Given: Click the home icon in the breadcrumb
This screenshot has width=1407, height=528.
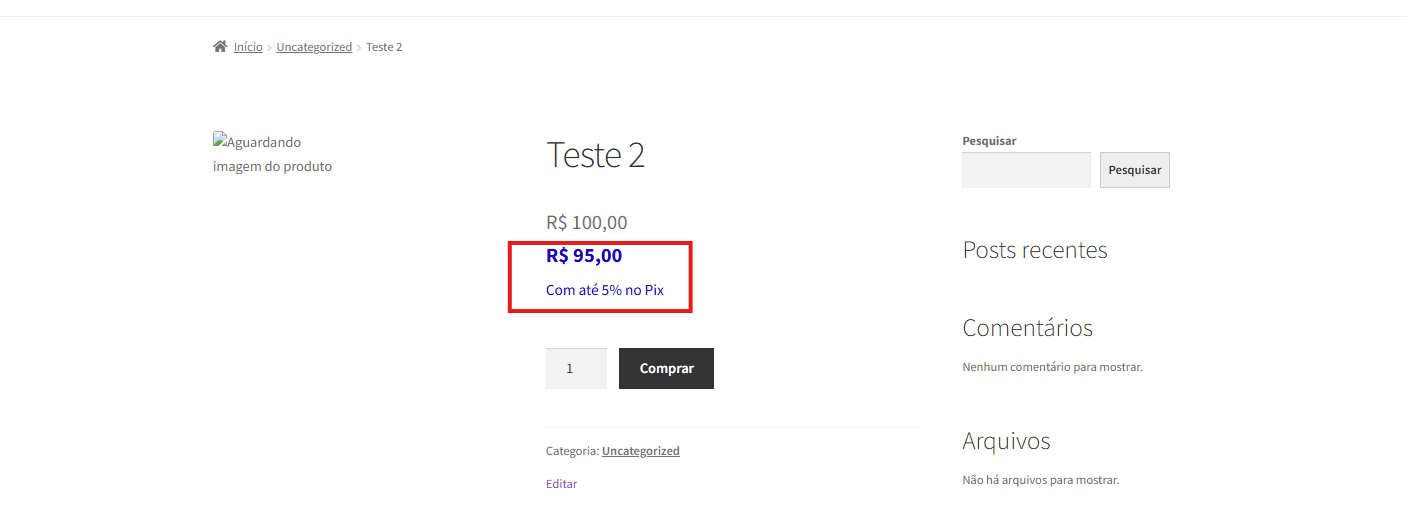Looking at the screenshot, I should [220, 47].
